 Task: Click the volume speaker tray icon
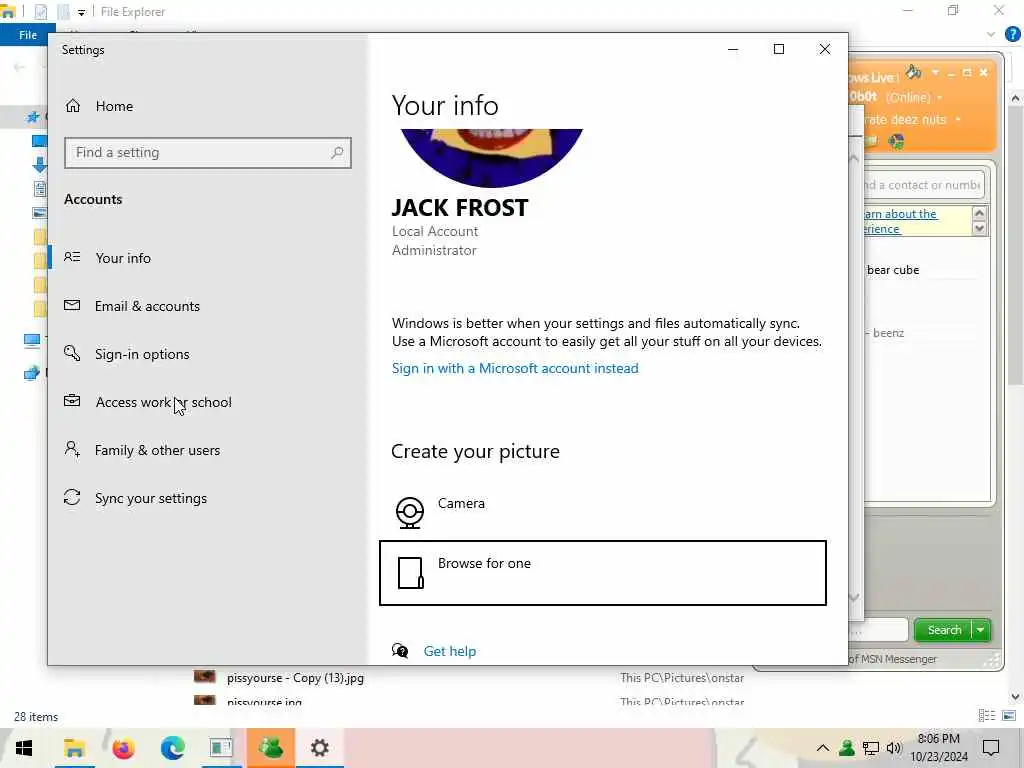coord(893,748)
